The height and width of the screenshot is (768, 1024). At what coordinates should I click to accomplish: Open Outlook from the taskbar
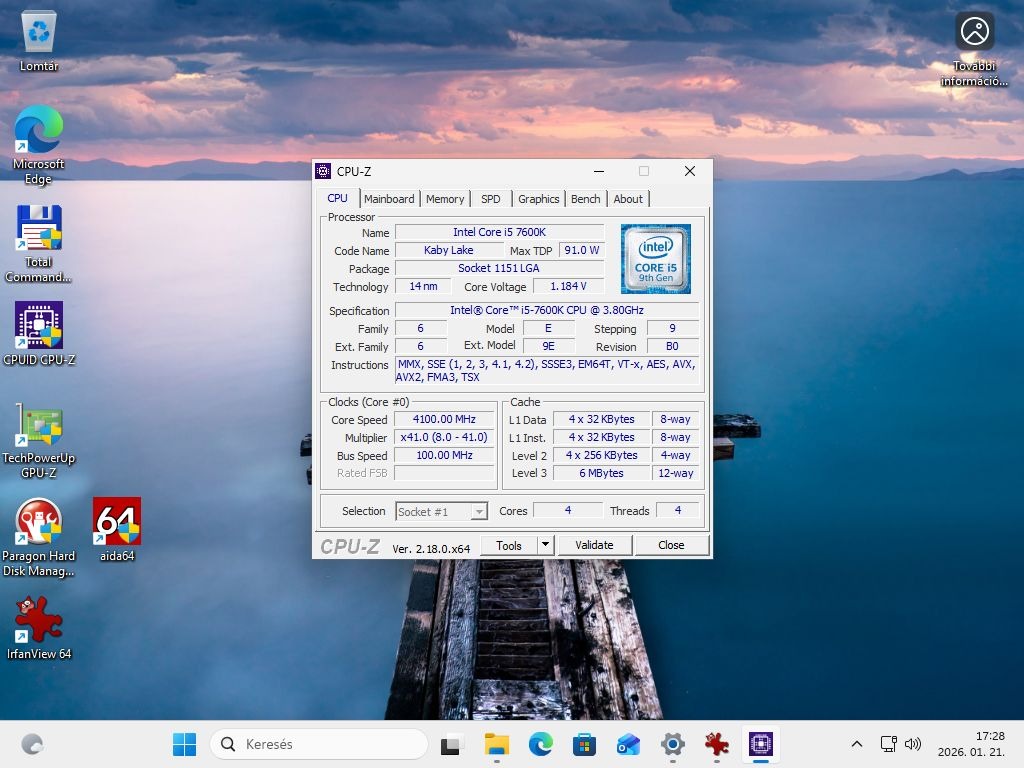628,744
